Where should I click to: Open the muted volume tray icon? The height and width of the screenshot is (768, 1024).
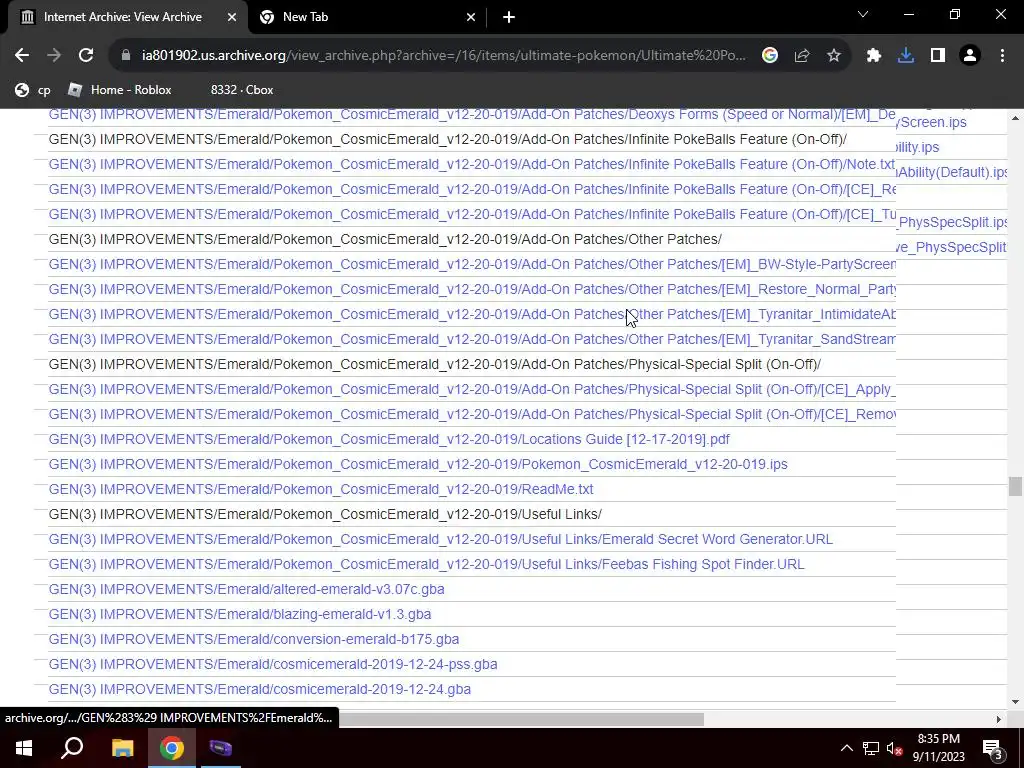coord(894,748)
